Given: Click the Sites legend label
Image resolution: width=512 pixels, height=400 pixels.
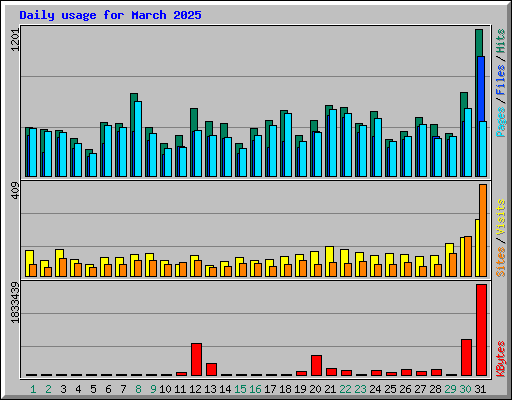Looking at the screenshot, I should tap(501, 262).
